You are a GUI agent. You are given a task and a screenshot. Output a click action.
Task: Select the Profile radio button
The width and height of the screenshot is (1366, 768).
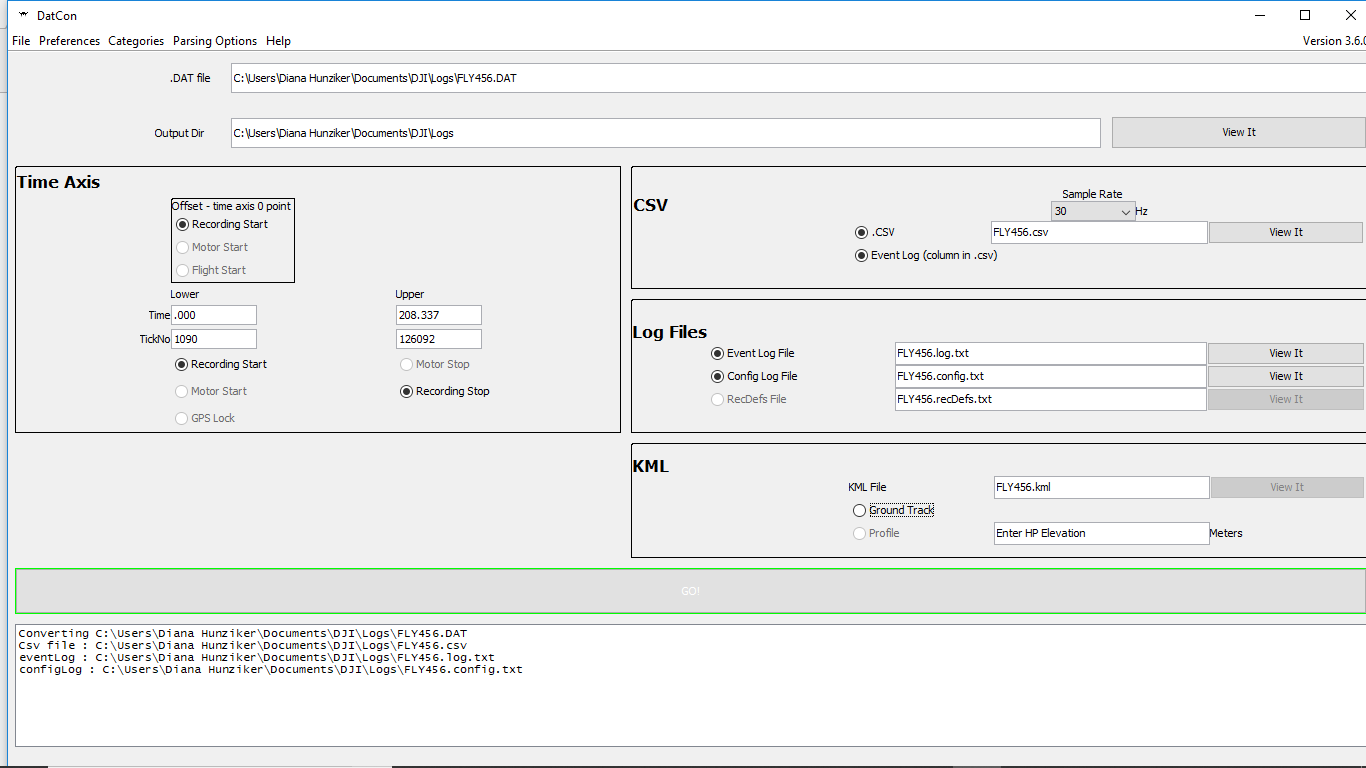[x=860, y=533]
